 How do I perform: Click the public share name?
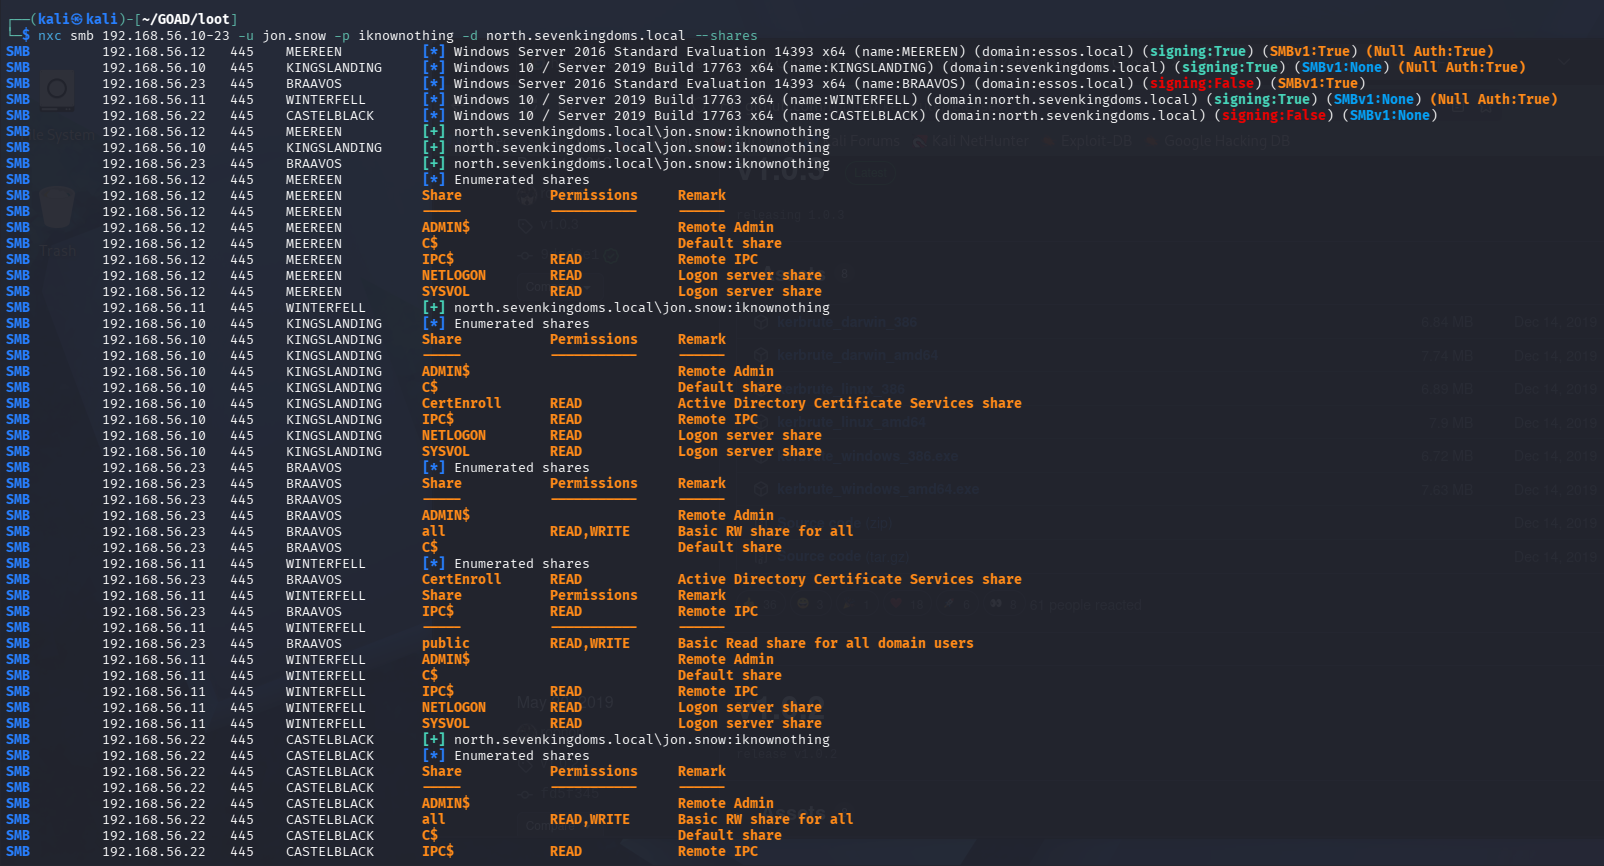coord(446,643)
